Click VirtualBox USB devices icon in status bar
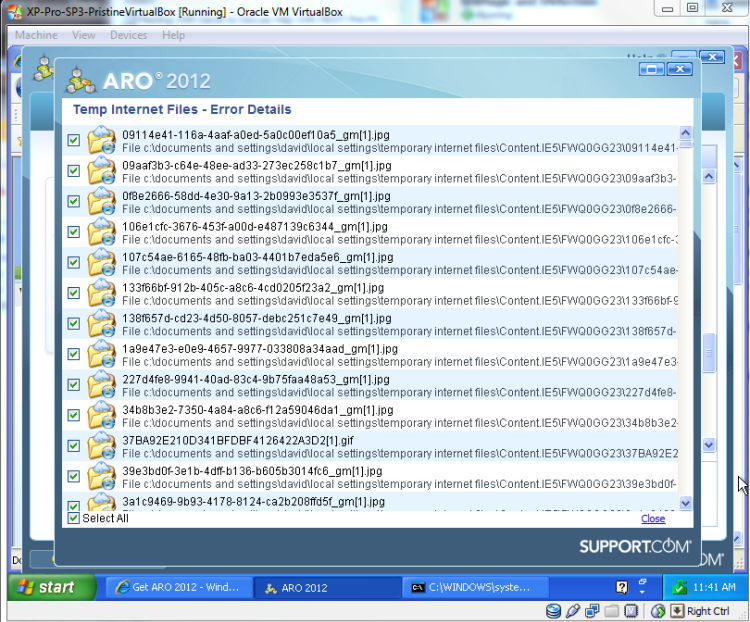This screenshot has height=622, width=750. point(573,611)
